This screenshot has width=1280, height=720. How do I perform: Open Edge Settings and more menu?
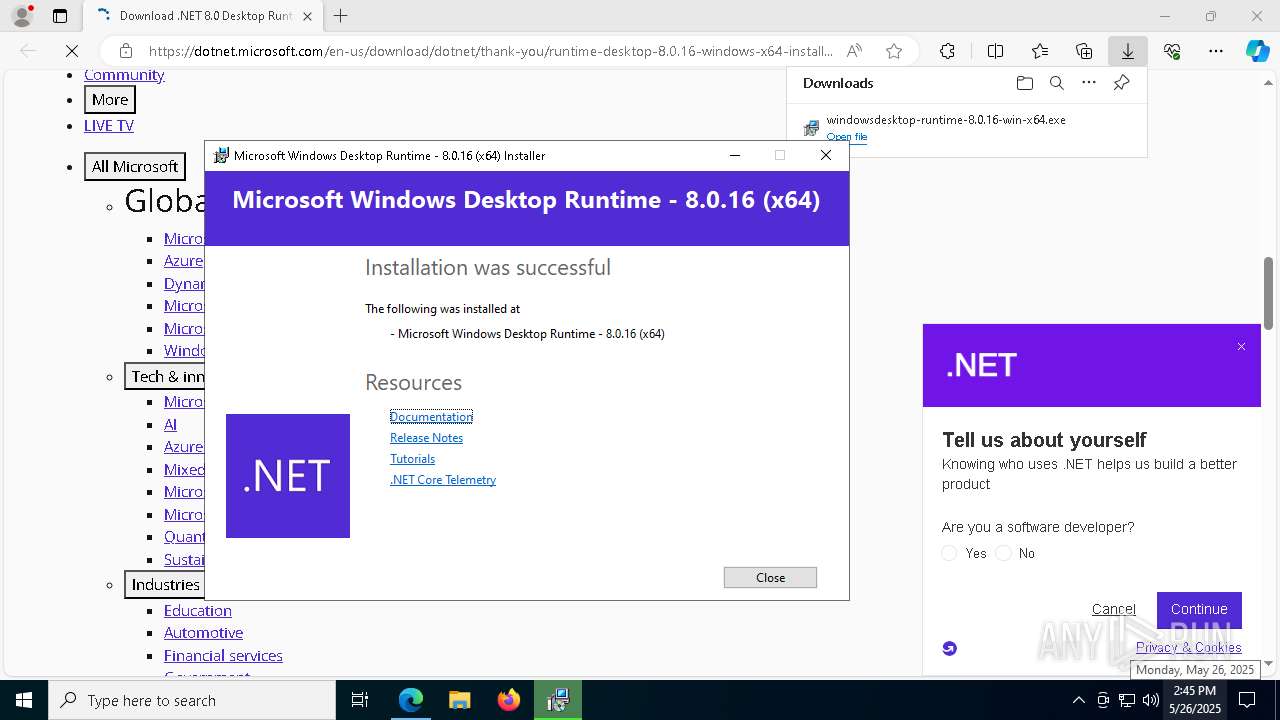pyautogui.click(x=1216, y=51)
